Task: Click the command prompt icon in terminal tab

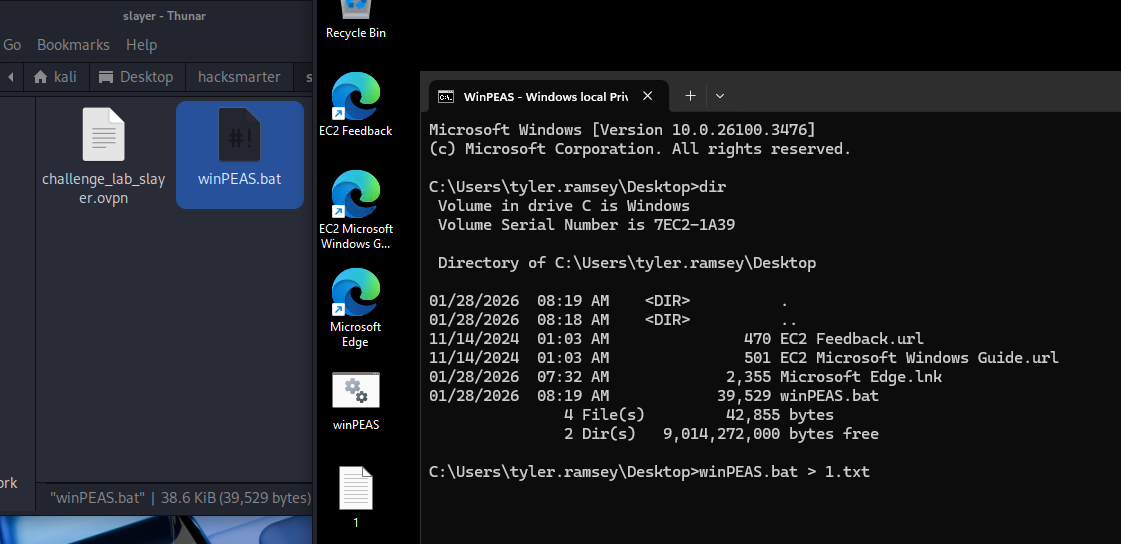Action: (447, 96)
